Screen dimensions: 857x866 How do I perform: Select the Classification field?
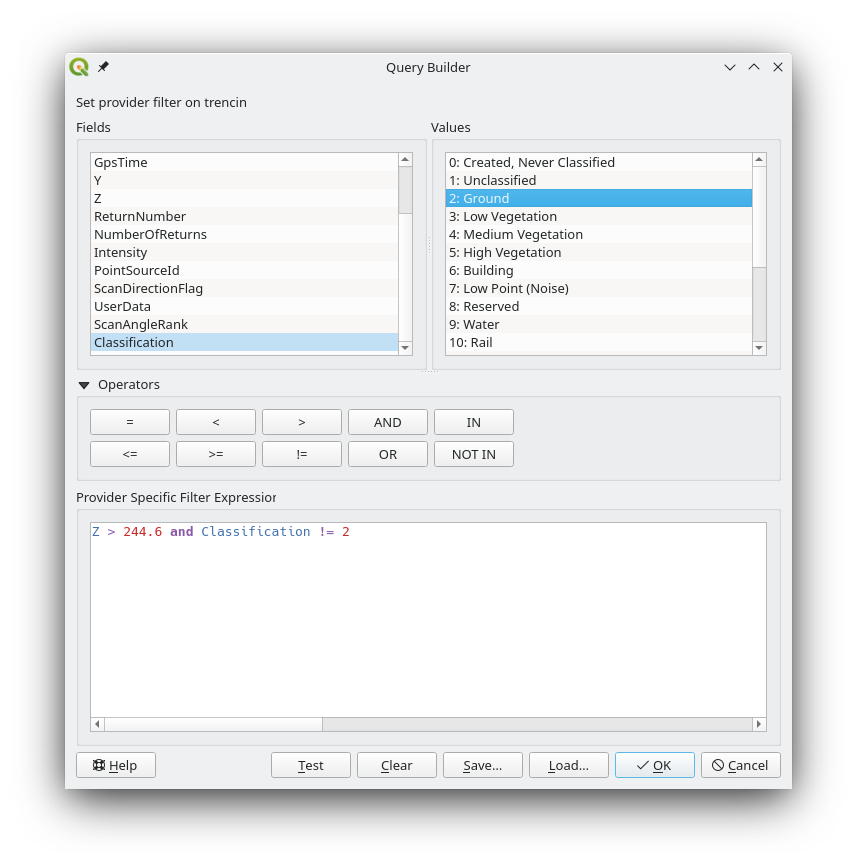[x=134, y=342]
